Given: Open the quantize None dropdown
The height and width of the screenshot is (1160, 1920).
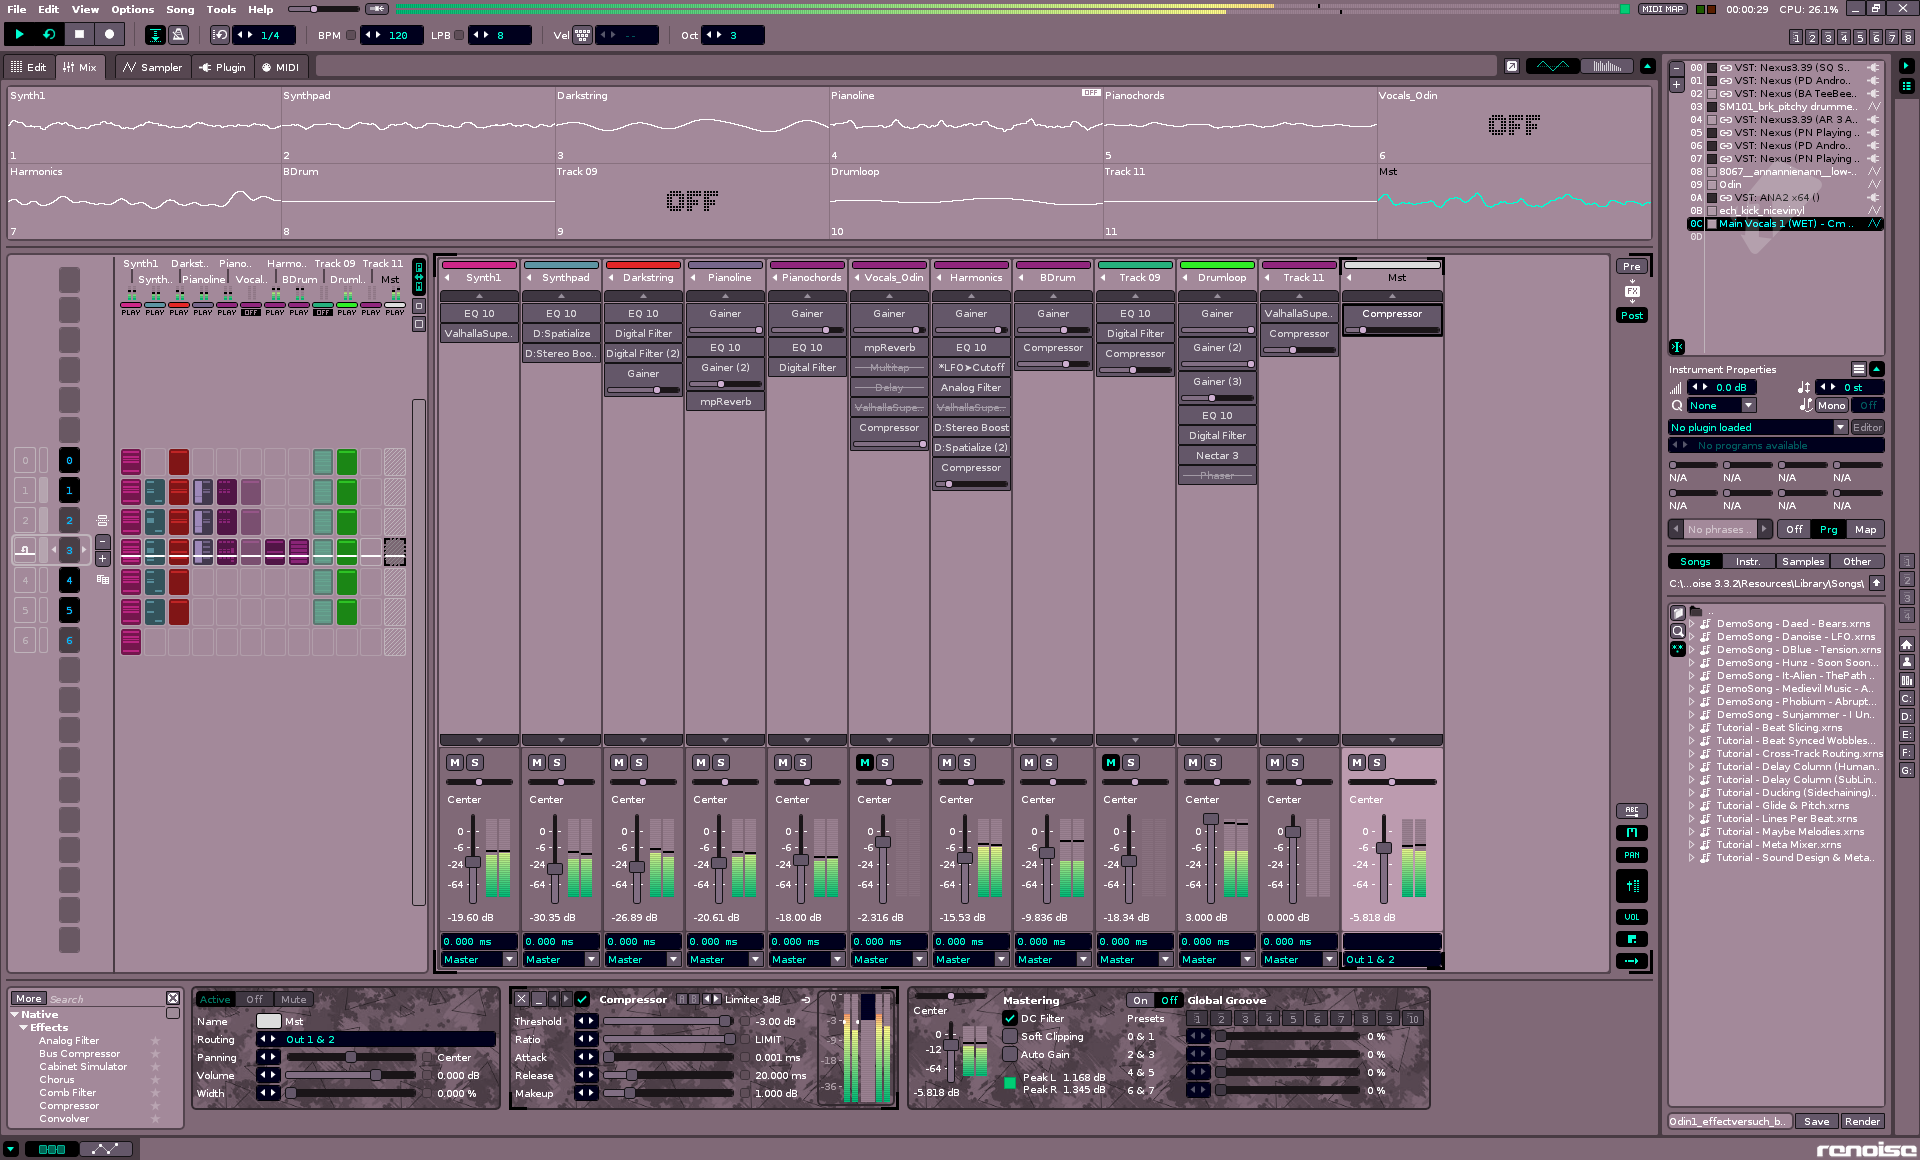Looking at the screenshot, I should point(1721,405).
